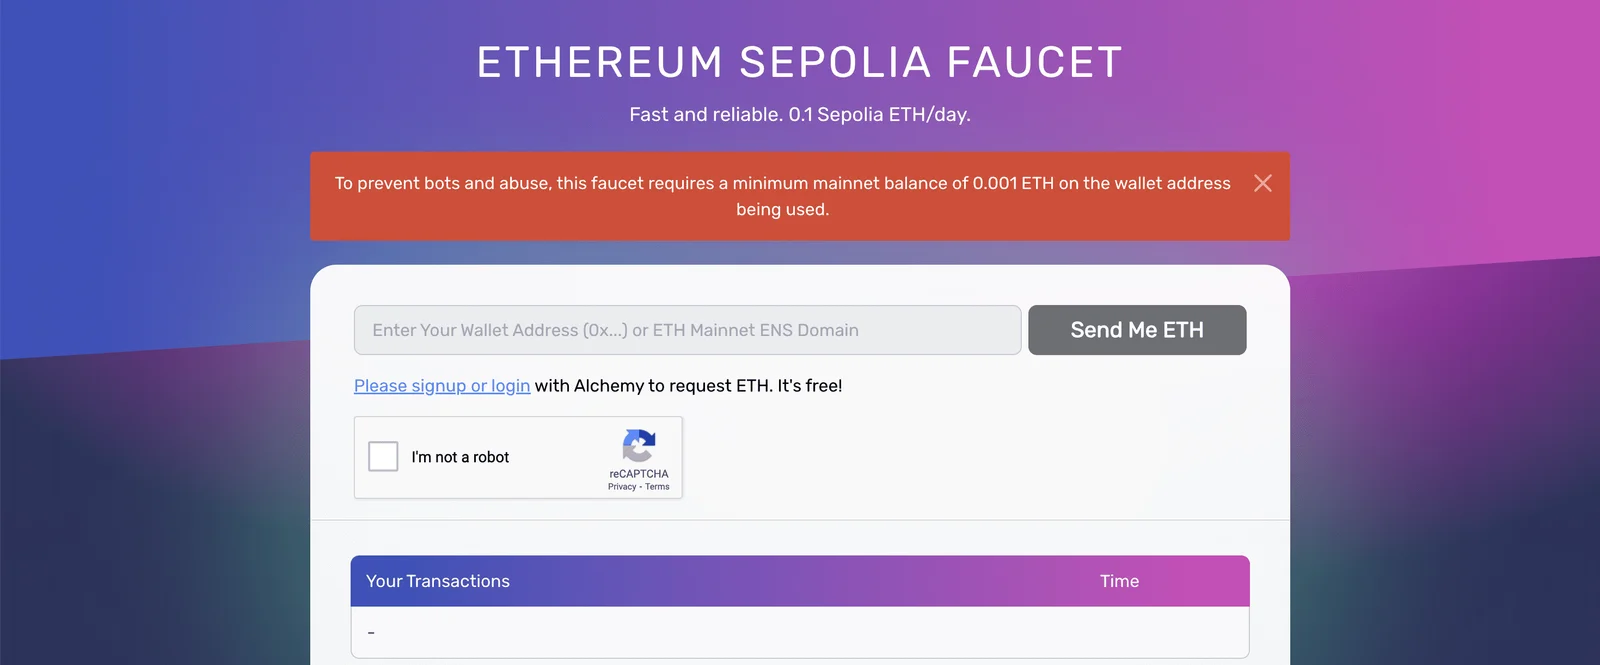Dismiss the red mainnet balance warning banner
This screenshot has height=665, width=1600.
point(1263,183)
